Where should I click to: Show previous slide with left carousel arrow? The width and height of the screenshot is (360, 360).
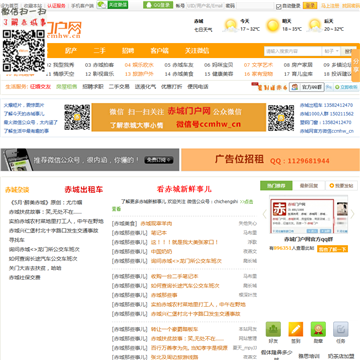click(x=264, y=214)
